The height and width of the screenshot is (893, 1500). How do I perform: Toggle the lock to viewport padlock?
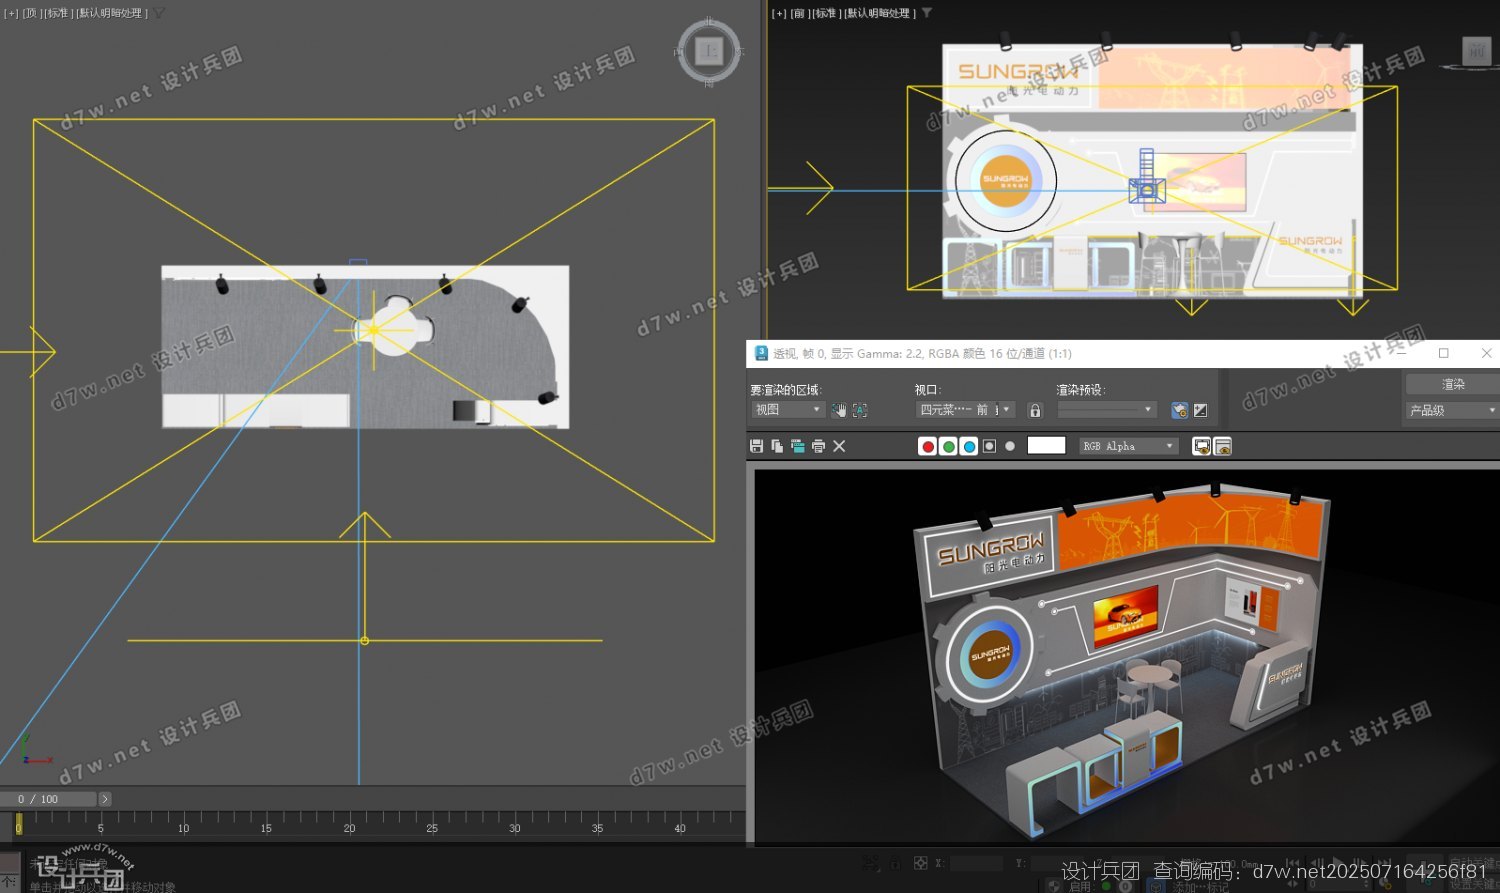(1035, 410)
